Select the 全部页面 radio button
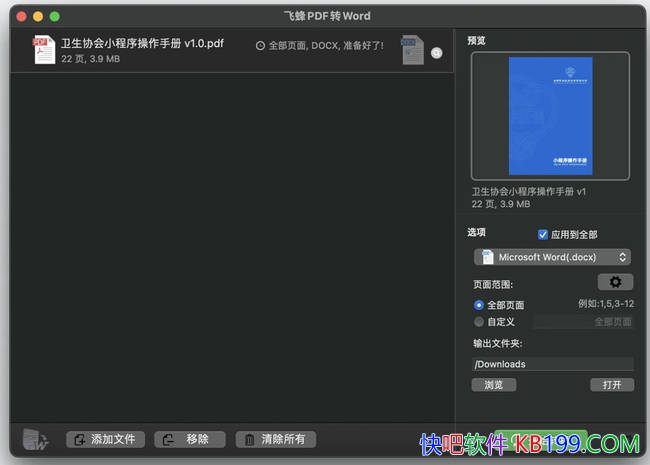Viewport: 650px width, 465px height. [x=479, y=305]
